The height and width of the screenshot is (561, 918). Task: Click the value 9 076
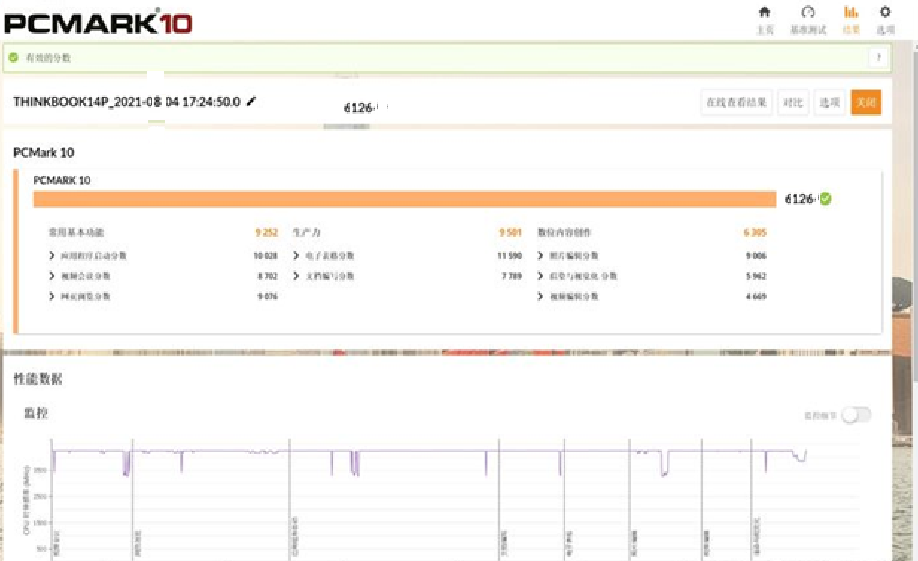(268, 296)
